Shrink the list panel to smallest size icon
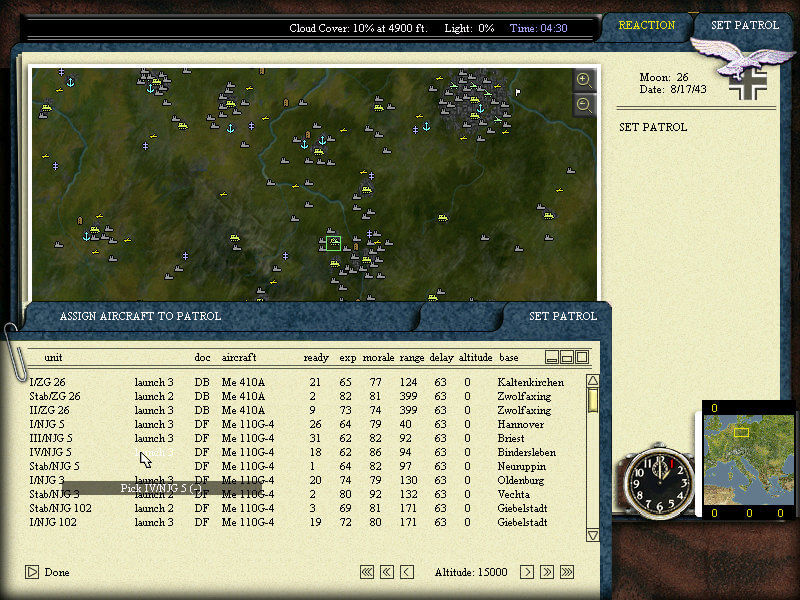 pyautogui.click(x=552, y=357)
